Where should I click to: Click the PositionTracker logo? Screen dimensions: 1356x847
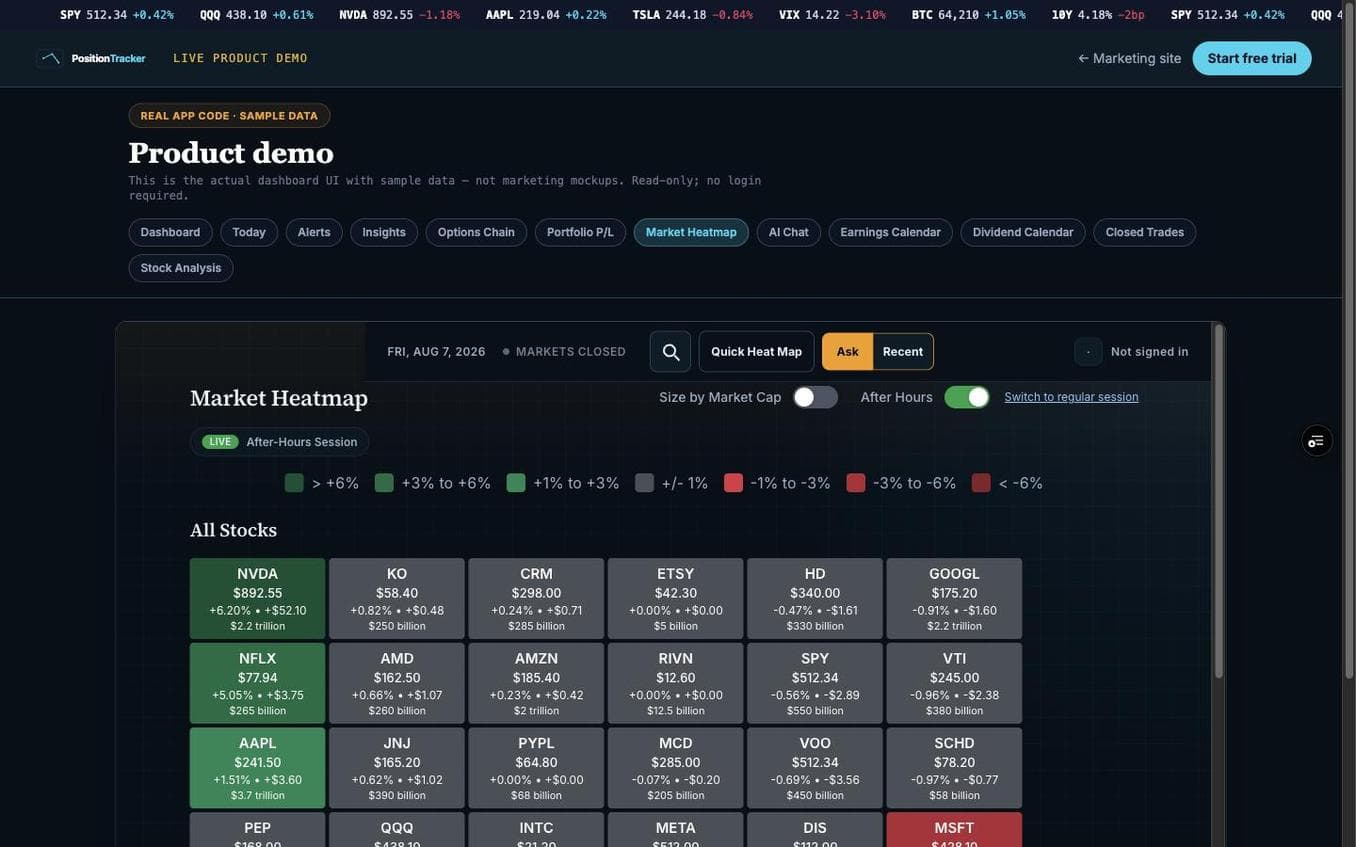click(x=91, y=58)
